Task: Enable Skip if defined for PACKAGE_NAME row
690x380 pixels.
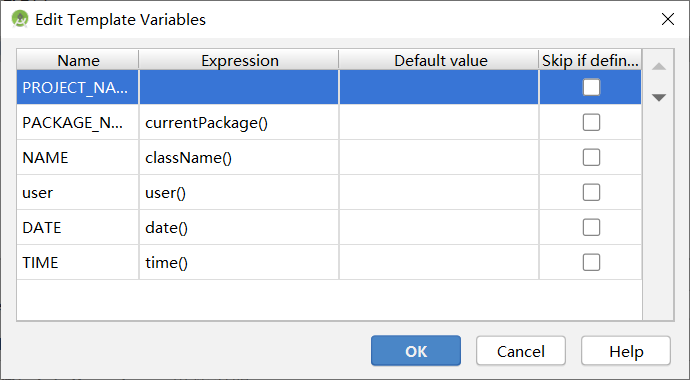Action: pyautogui.click(x=591, y=122)
